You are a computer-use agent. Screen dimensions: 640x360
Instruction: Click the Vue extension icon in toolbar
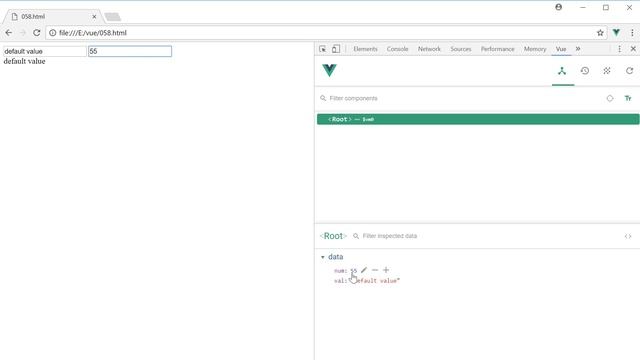(x=616, y=33)
